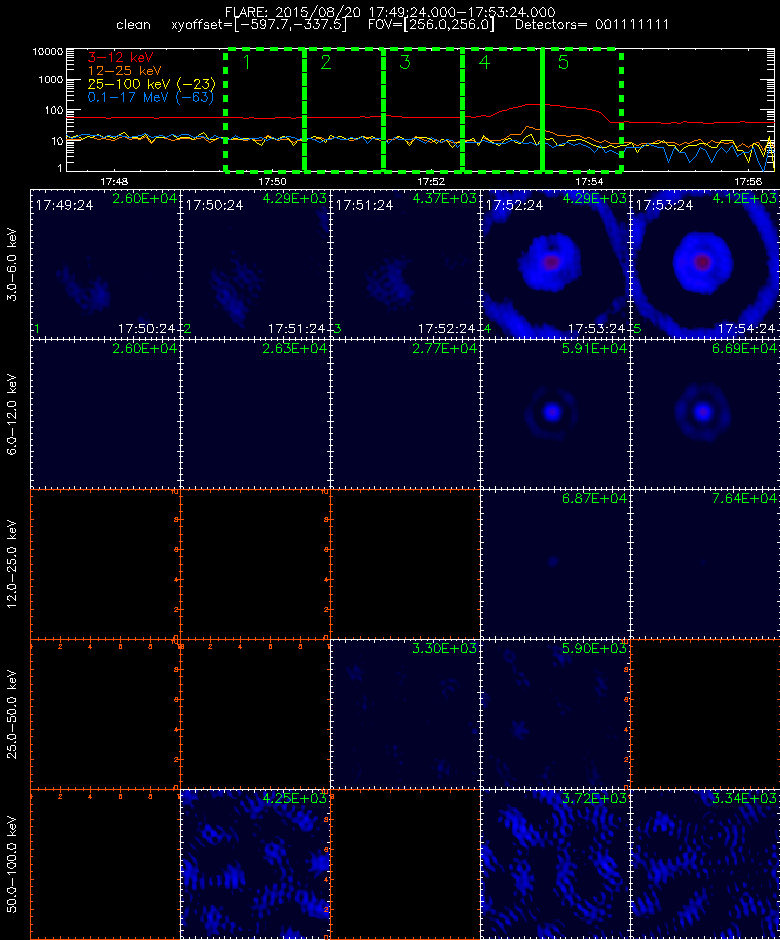The image size is (780, 940).
Task: Select the 4.37E+03 peak value
Action: point(444,198)
